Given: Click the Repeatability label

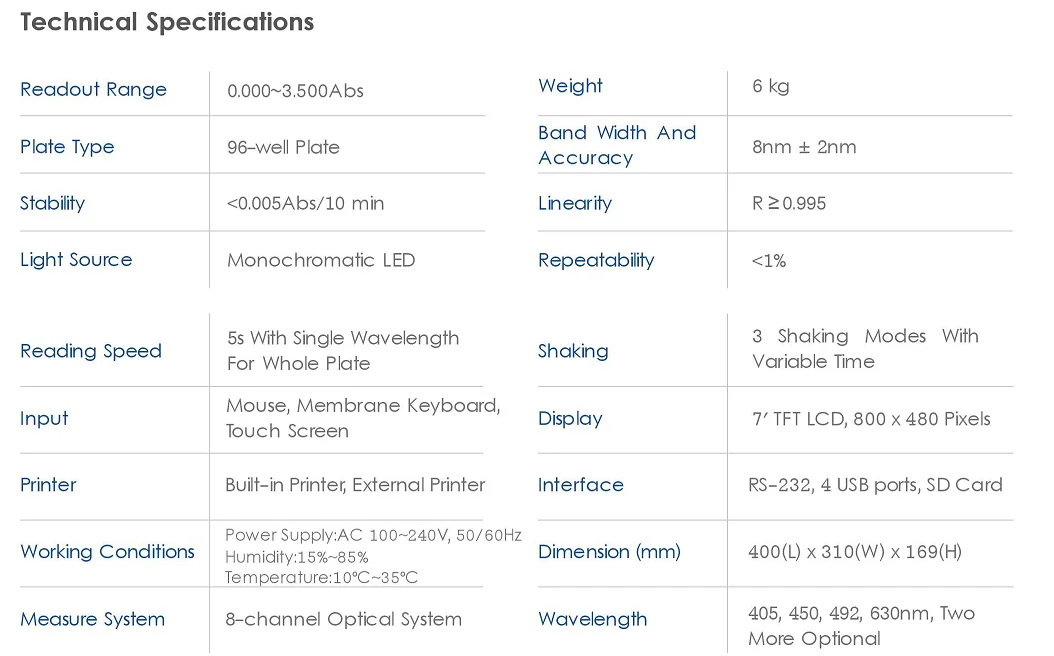Looking at the screenshot, I should pyautogui.click(x=595, y=260).
